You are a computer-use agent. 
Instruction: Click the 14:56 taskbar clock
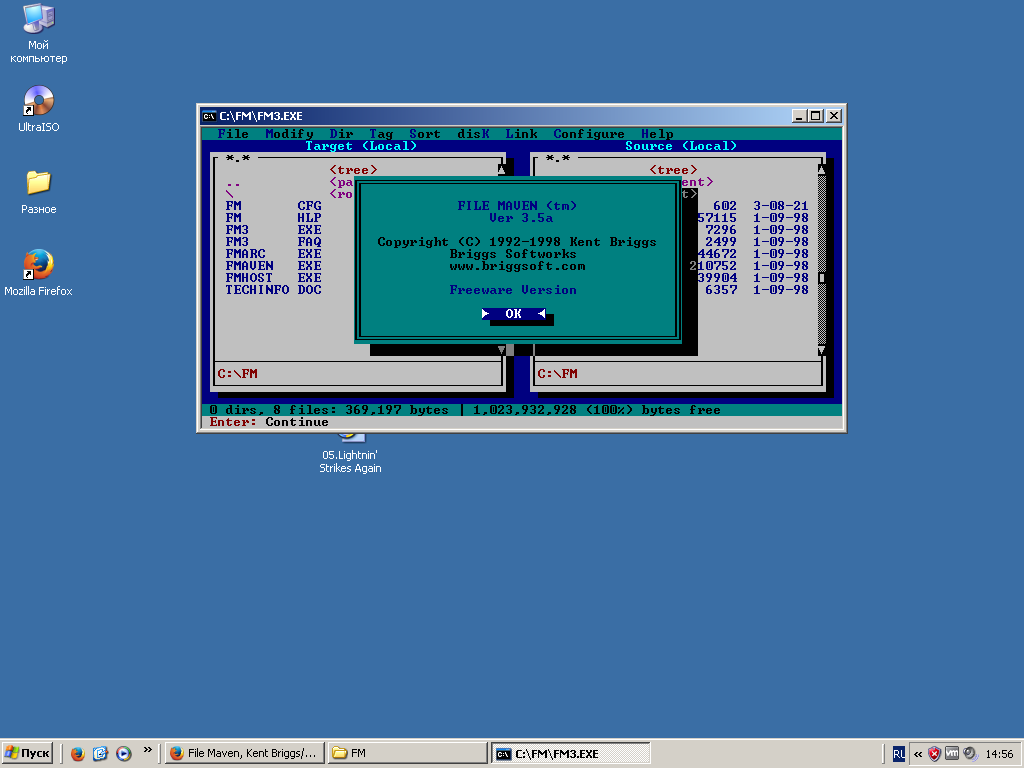pos(999,754)
